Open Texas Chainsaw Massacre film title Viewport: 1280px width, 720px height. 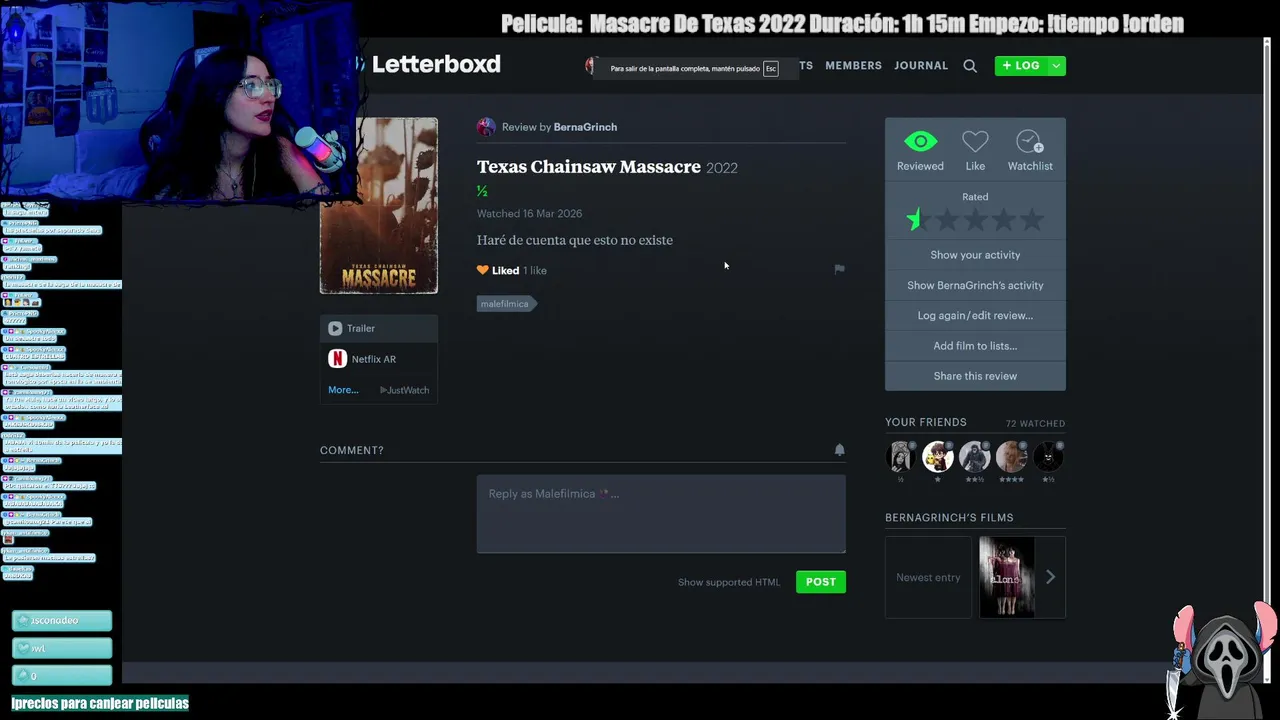[x=588, y=167]
